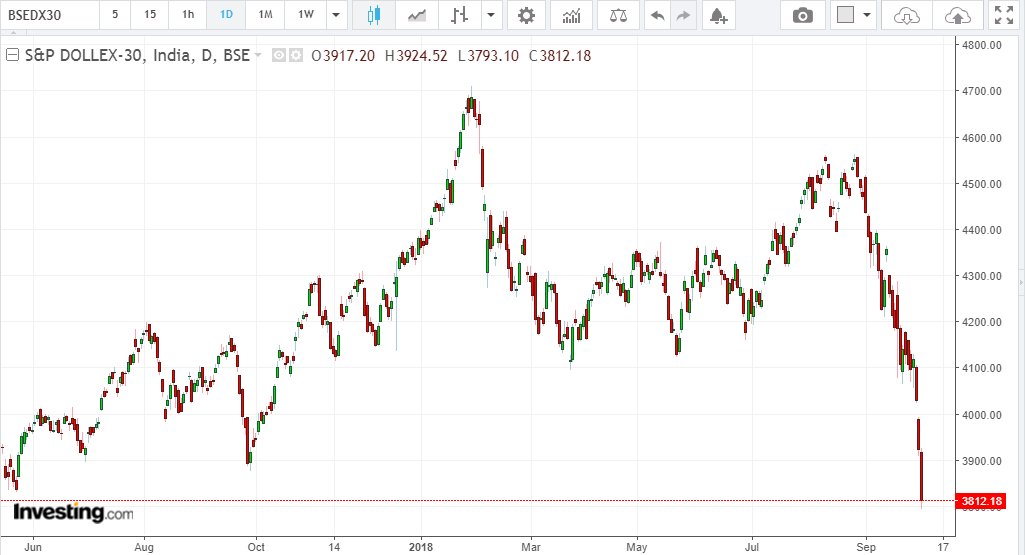This screenshot has height=555, width=1025.
Task: Click the compare symbols scales icon
Action: 618,15
